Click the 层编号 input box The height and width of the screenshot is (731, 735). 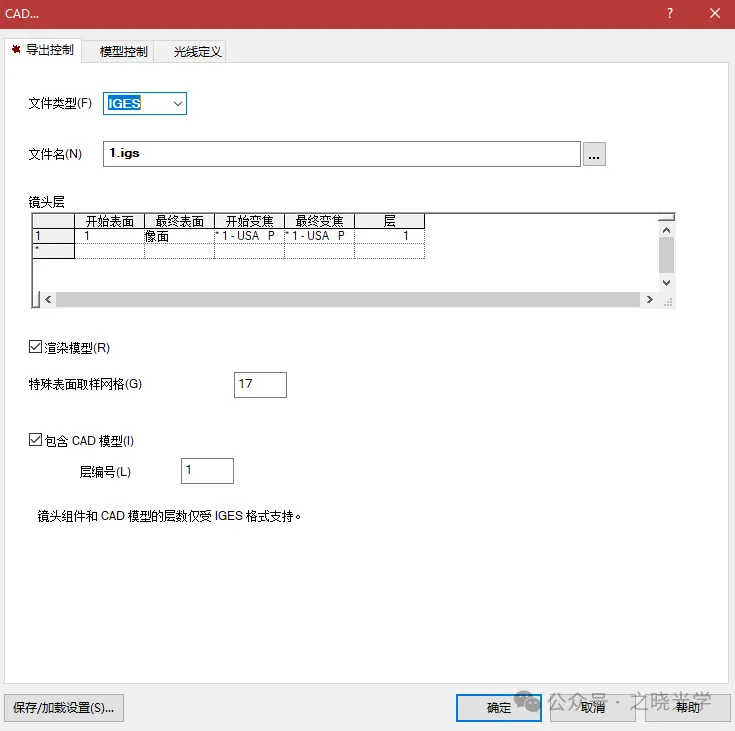pos(207,470)
